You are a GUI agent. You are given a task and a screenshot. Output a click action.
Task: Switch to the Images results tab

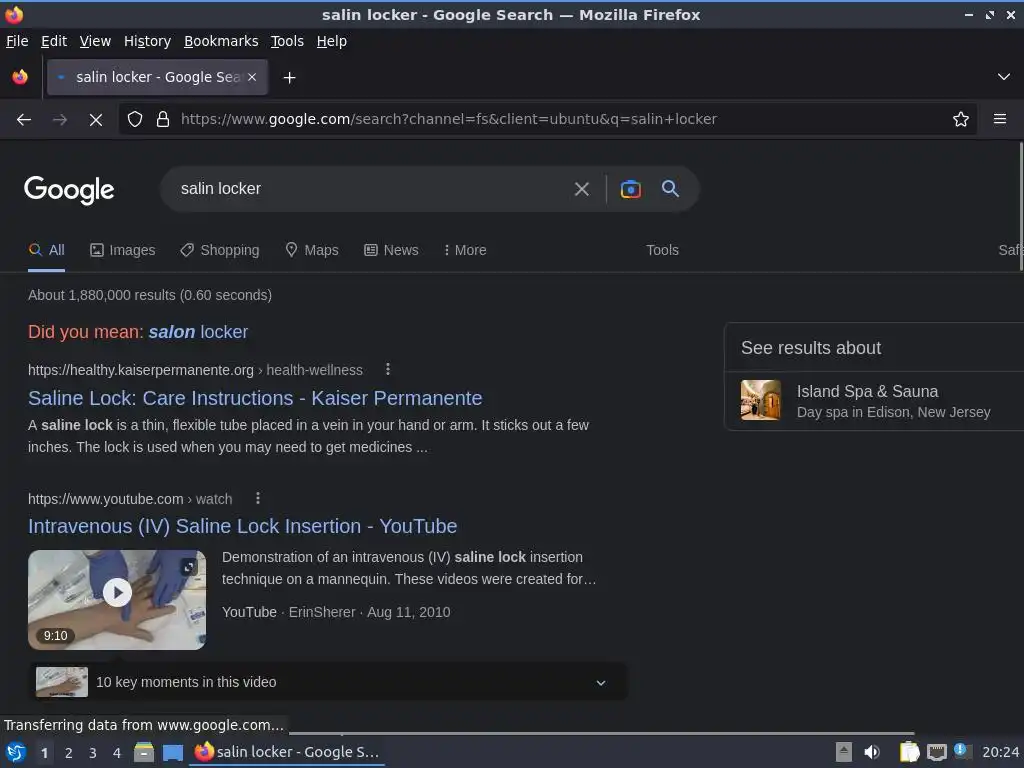pos(123,250)
